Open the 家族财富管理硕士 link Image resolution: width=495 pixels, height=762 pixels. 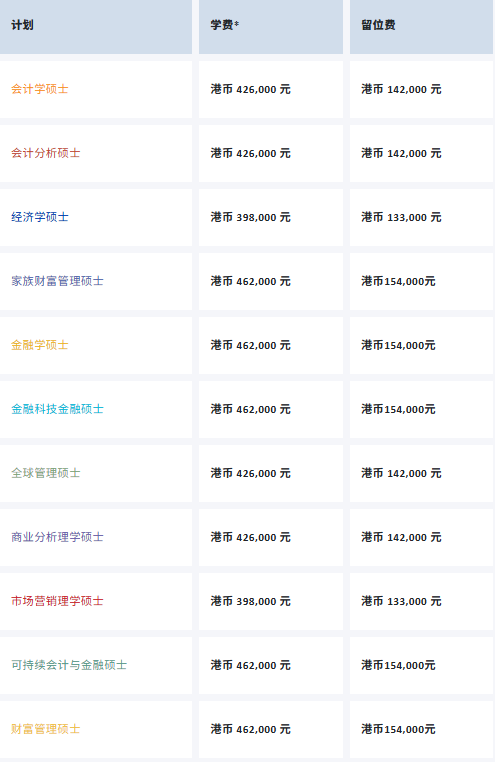57,281
